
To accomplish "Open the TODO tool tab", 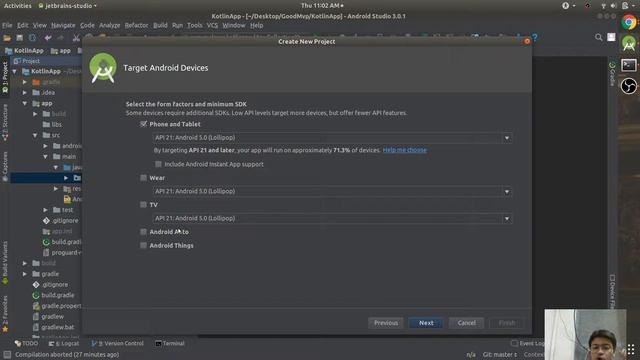I will [x=27, y=343].
